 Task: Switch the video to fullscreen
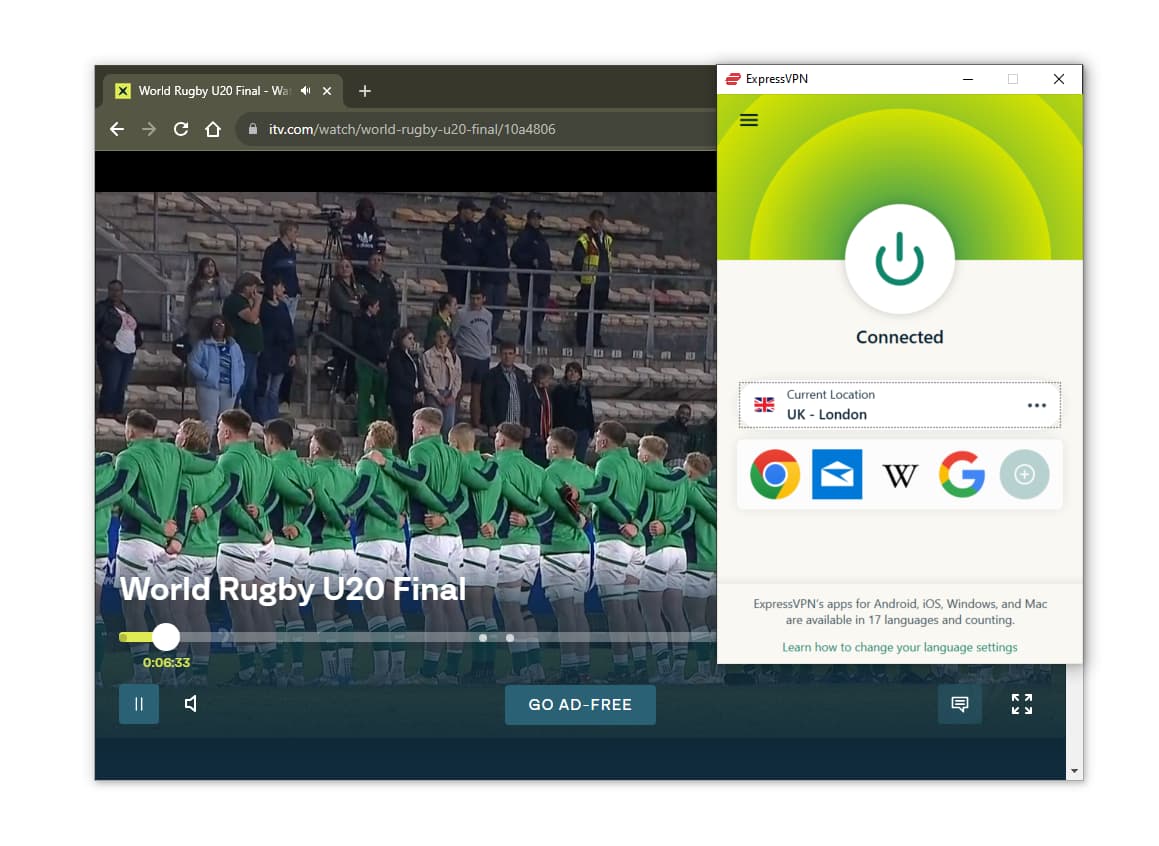[x=1022, y=704]
